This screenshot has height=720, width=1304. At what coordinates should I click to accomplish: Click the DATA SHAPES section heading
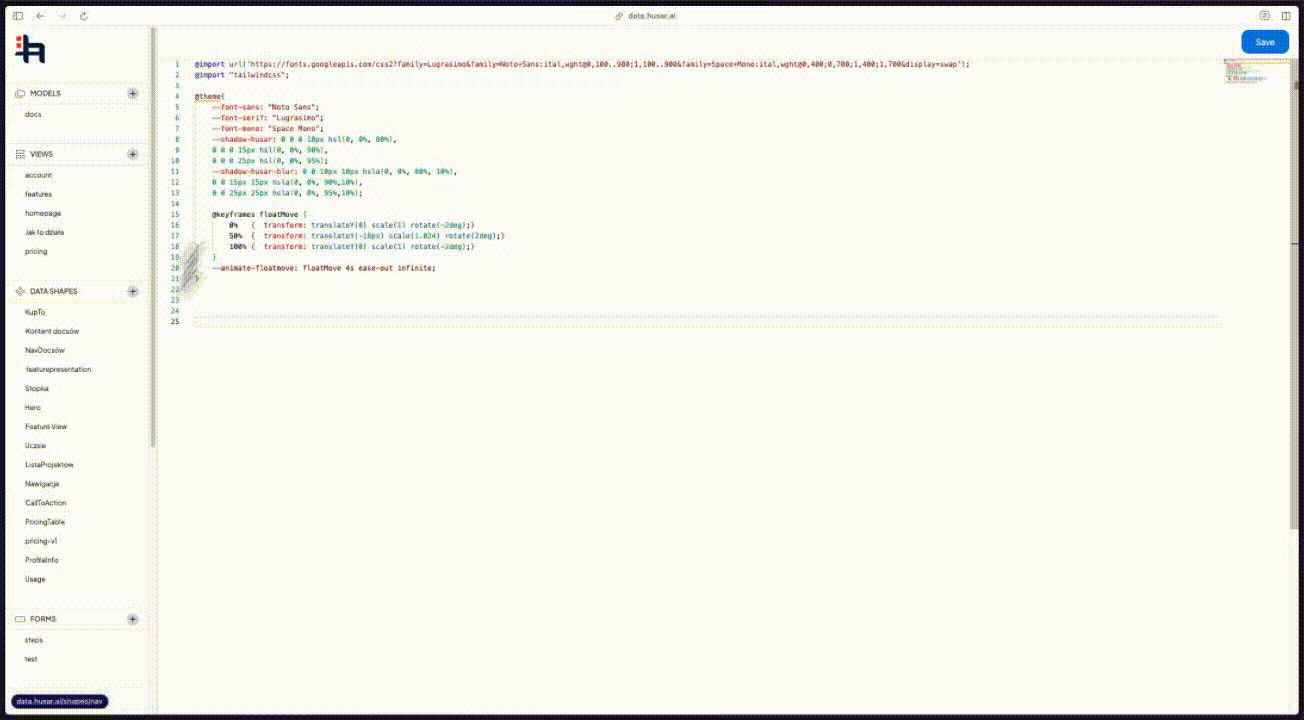54,291
